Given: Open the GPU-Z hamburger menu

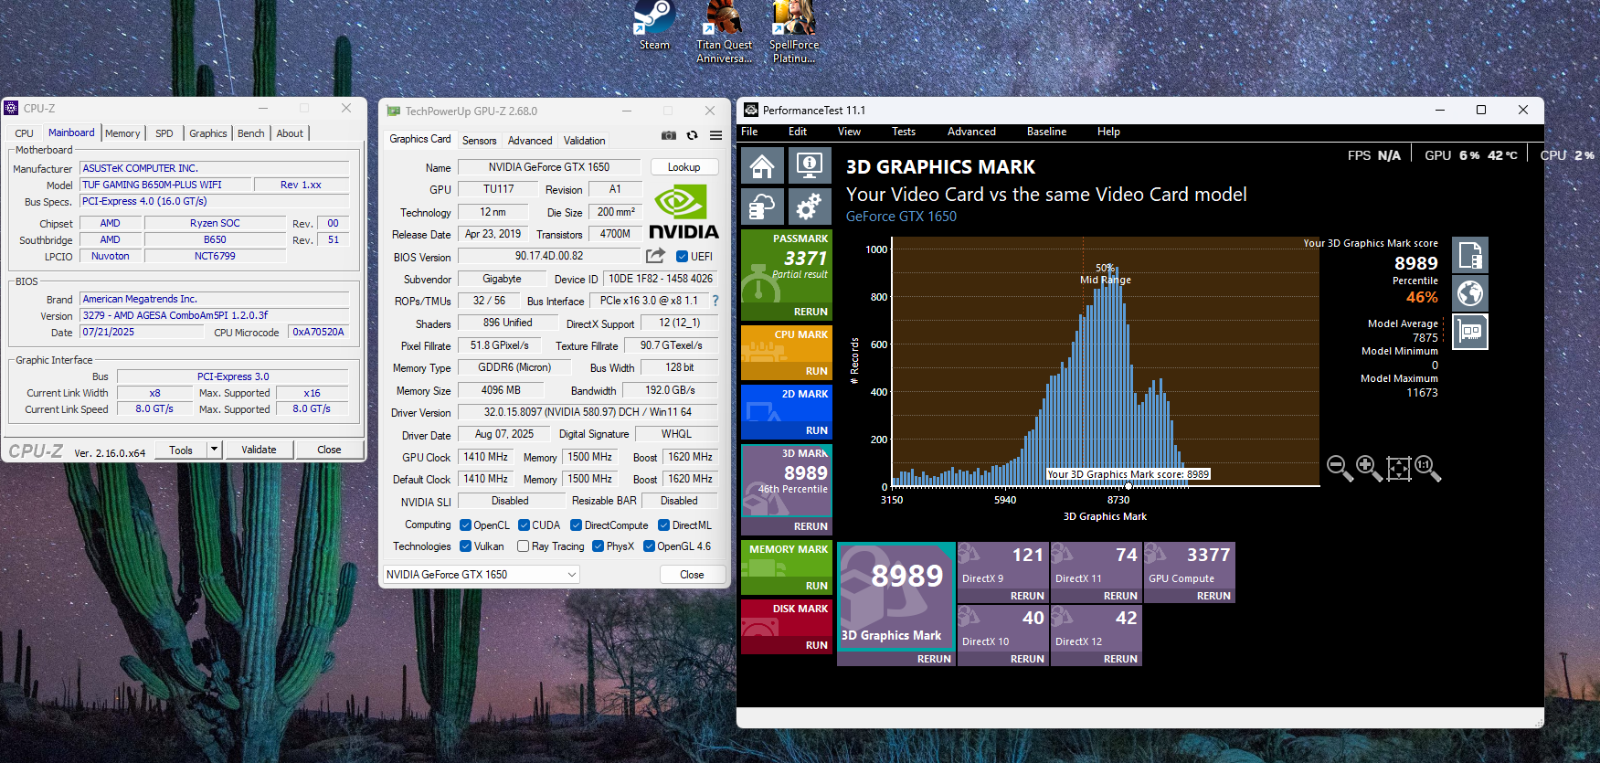Looking at the screenshot, I should tap(716, 136).
